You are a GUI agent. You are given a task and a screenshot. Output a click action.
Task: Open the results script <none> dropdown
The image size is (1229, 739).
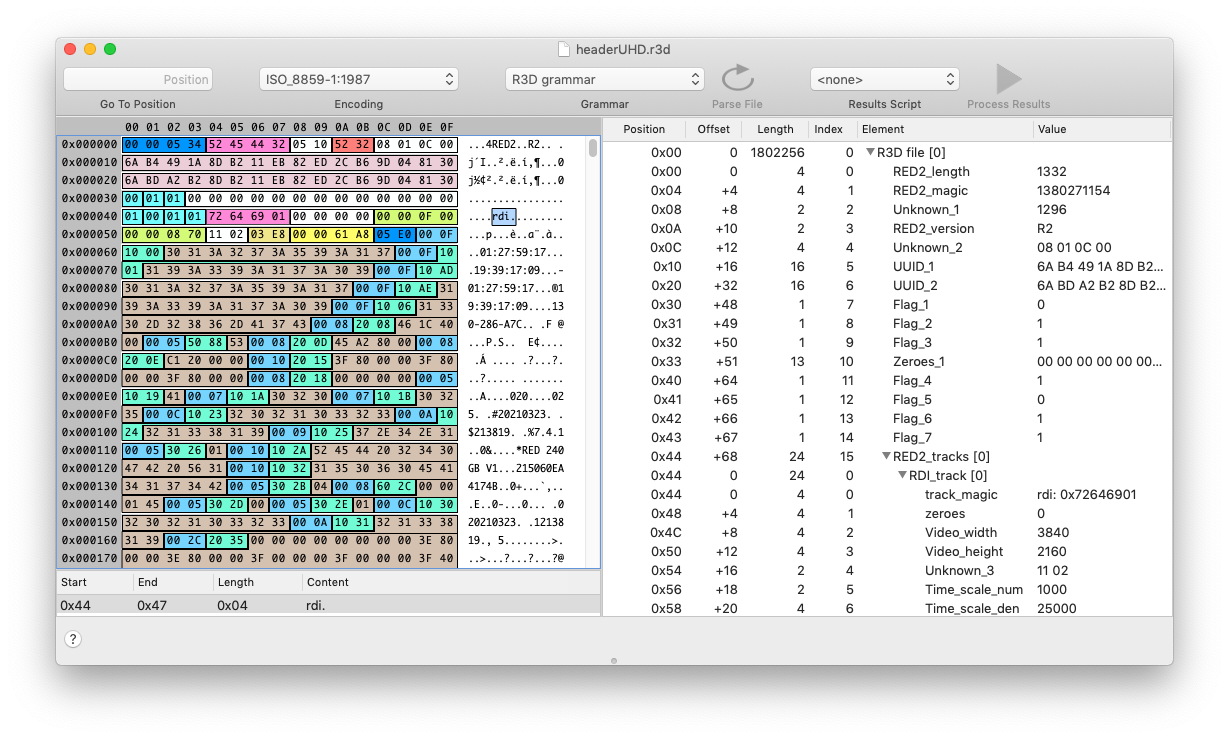884,79
